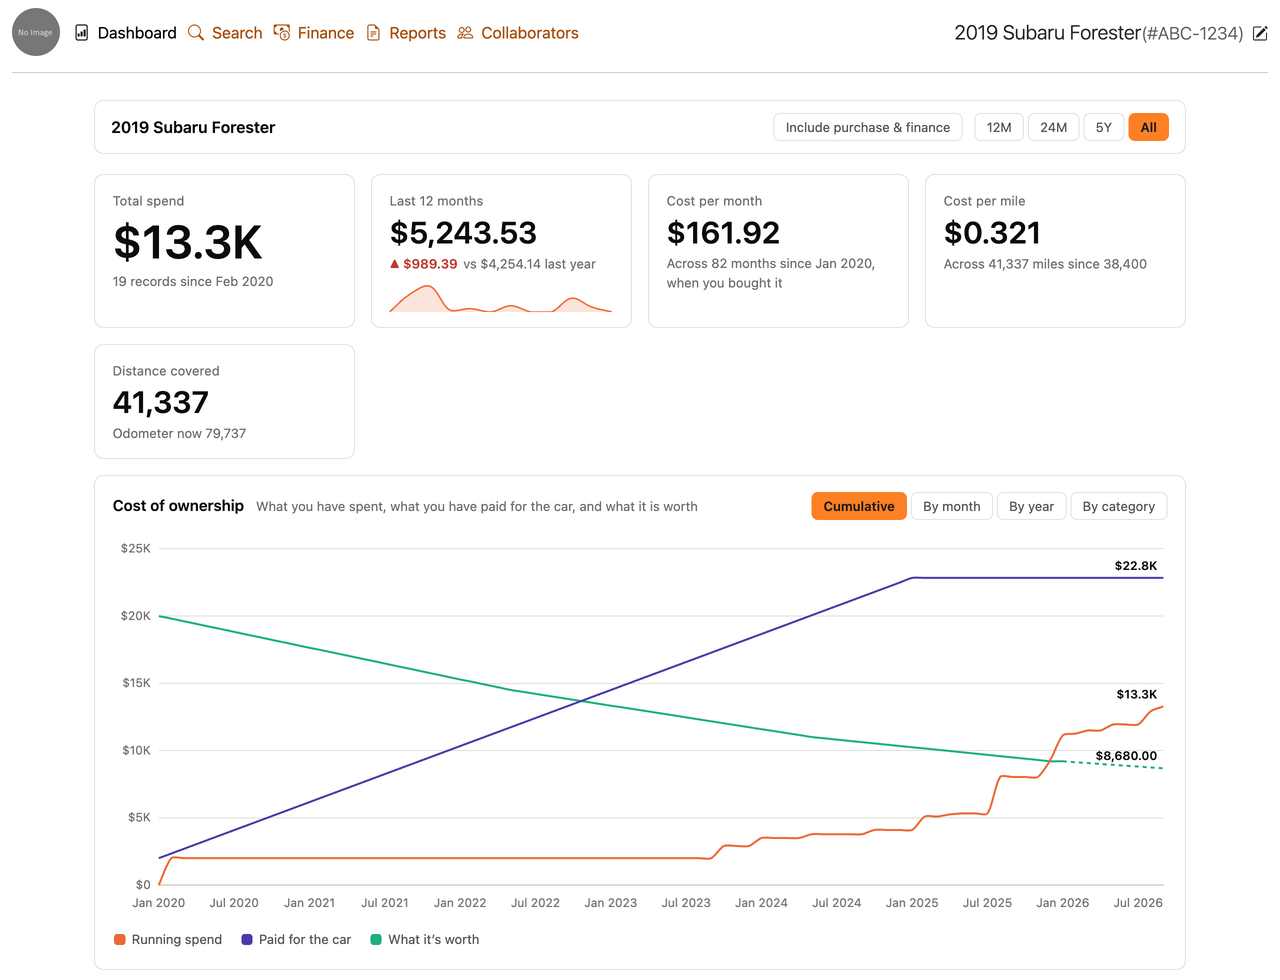Click the Reports document icon
The width and height of the screenshot is (1280, 980).
(x=373, y=33)
